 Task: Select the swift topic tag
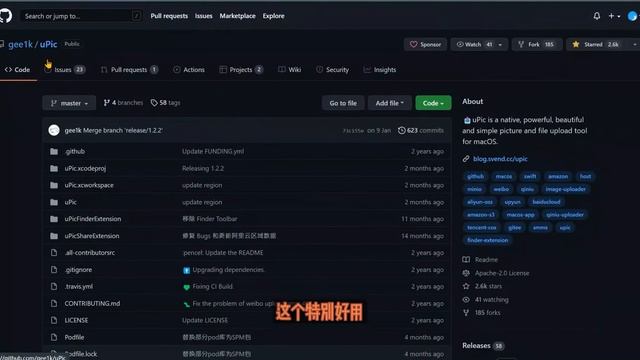530,176
